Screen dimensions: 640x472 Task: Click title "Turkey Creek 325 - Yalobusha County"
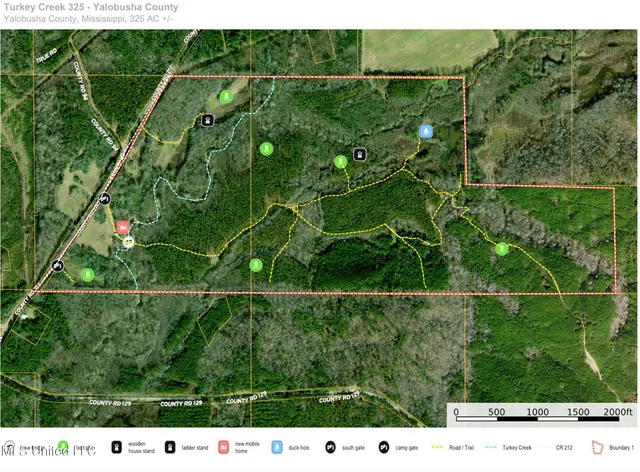click(x=91, y=7)
